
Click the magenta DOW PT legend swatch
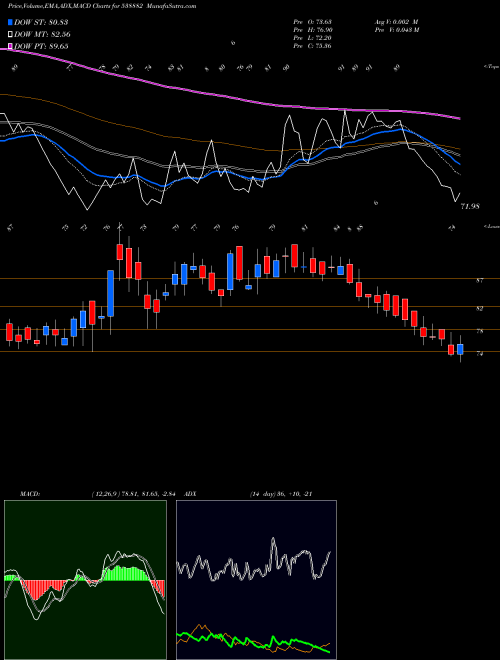[11, 46]
